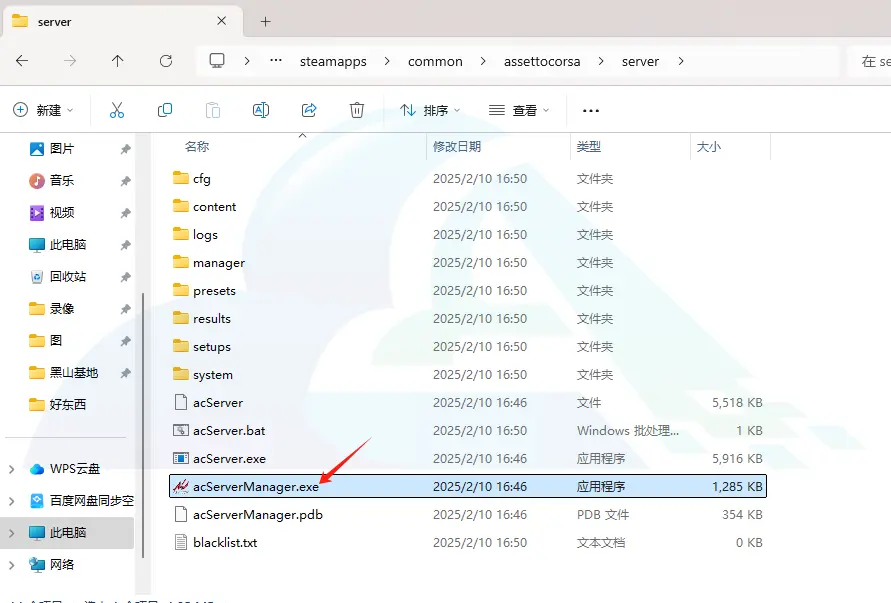Expand the 百度网盘同步空 tree node

[11, 501]
